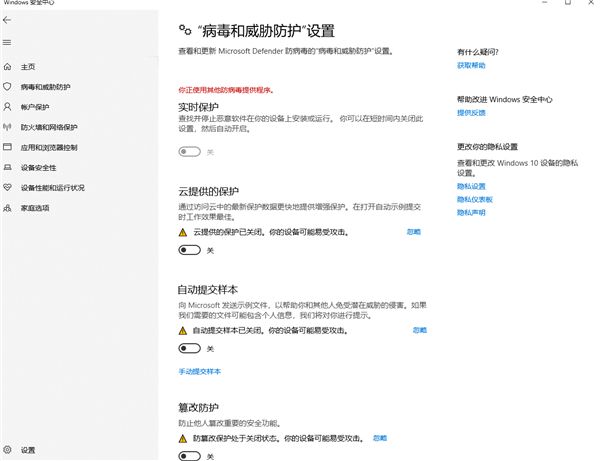Open the hamburger navigation menu
The height and width of the screenshot is (461, 600).
[8, 42]
